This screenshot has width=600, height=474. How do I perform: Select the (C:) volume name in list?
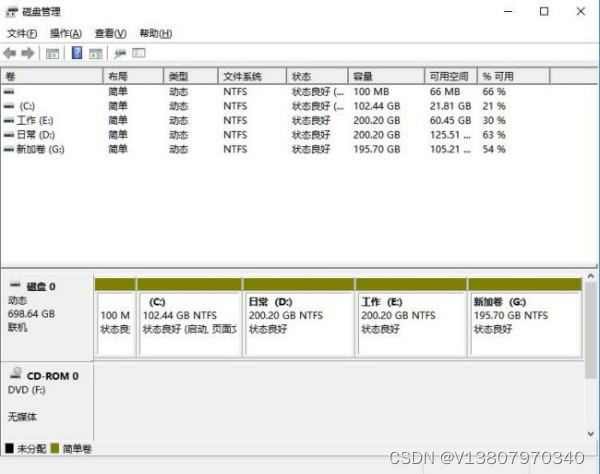point(27,106)
